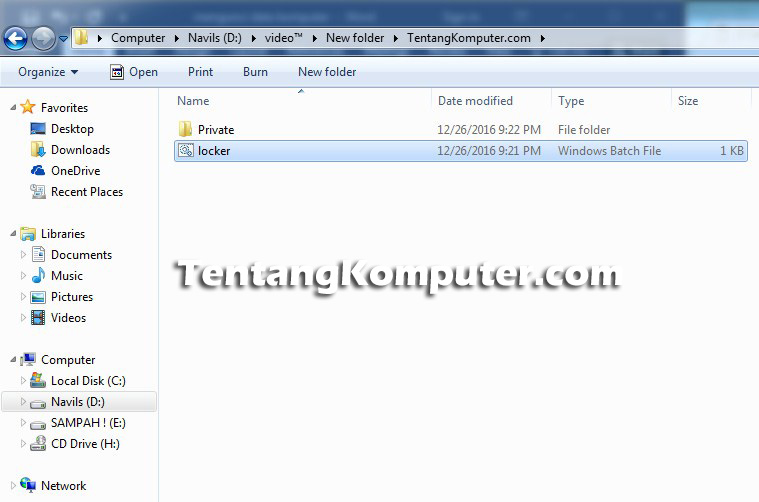Screen dimensions: 759x502
Task: Click Burn in the toolbar
Action: click(x=255, y=72)
